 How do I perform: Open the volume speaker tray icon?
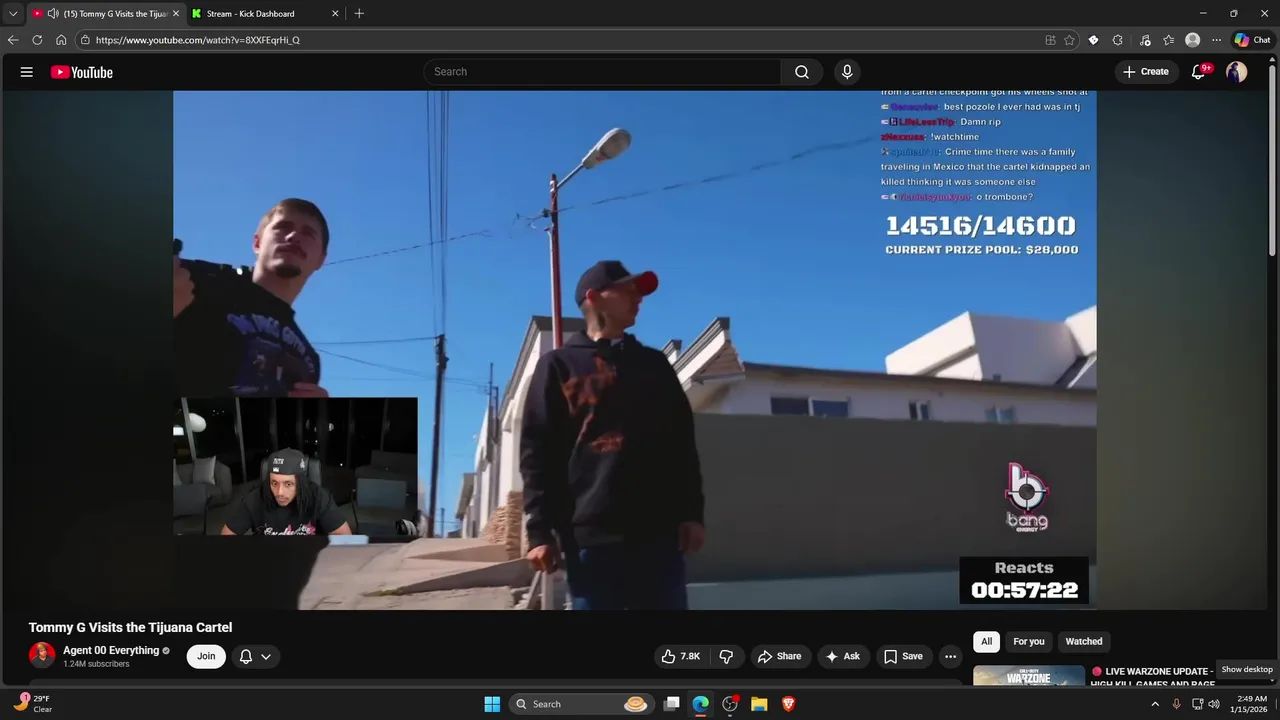point(1214,704)
